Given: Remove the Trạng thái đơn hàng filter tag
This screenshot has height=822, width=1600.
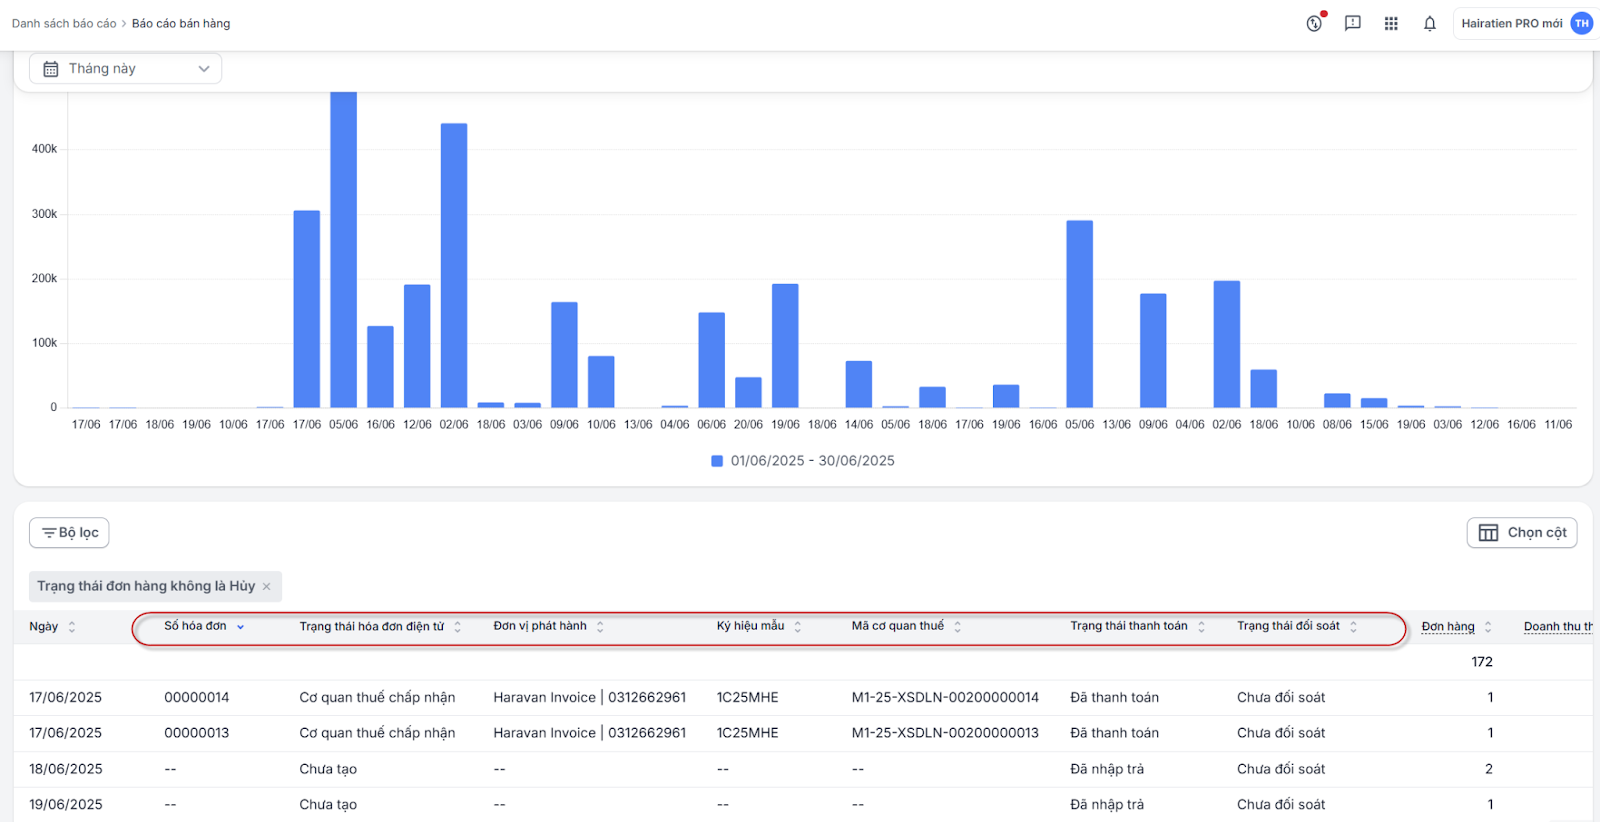Looking at the screenshot, I should [x=267, y=587].
